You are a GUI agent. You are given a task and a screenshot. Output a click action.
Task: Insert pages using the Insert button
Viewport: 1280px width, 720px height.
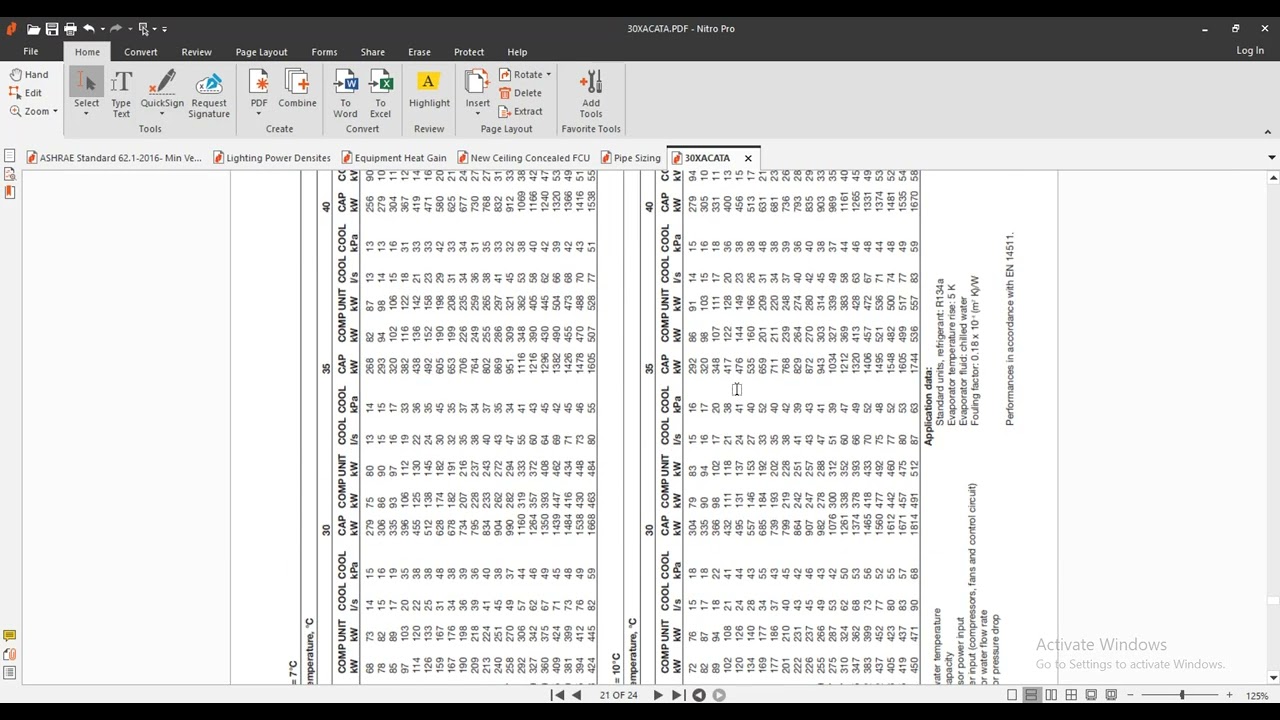[478, 90]
